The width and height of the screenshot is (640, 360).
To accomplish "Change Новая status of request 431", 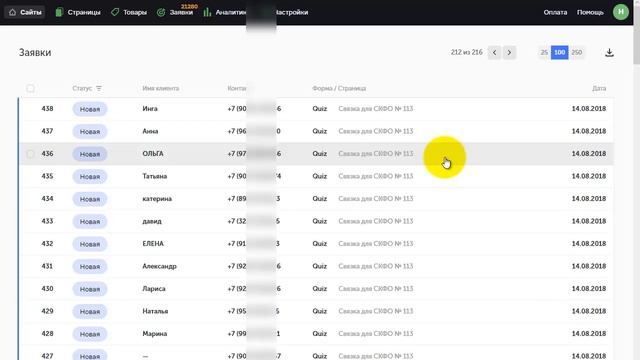I will pyautogui.click(x=90, y=266).
